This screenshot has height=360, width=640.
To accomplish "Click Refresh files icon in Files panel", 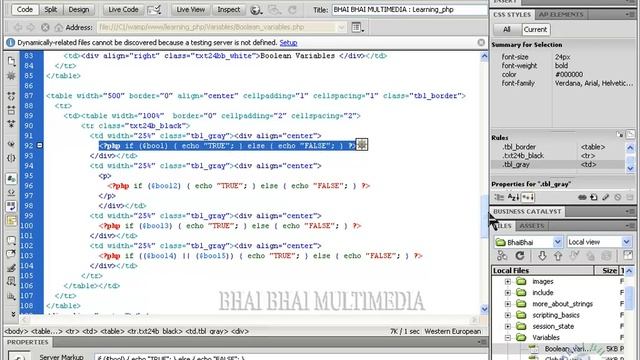I will pos(520,256).
